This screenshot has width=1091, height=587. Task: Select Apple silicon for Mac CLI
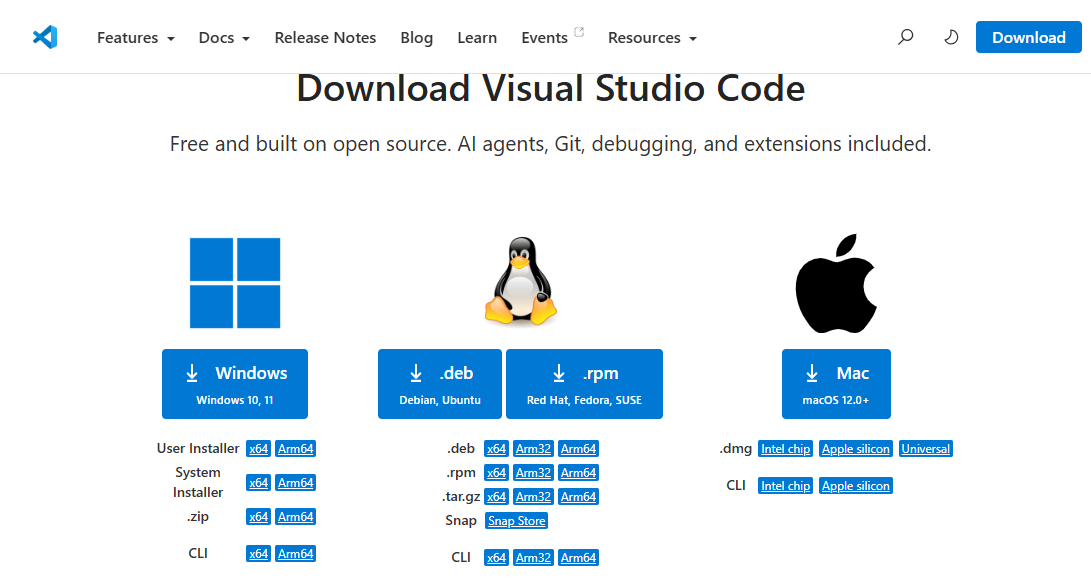[856, 485]
